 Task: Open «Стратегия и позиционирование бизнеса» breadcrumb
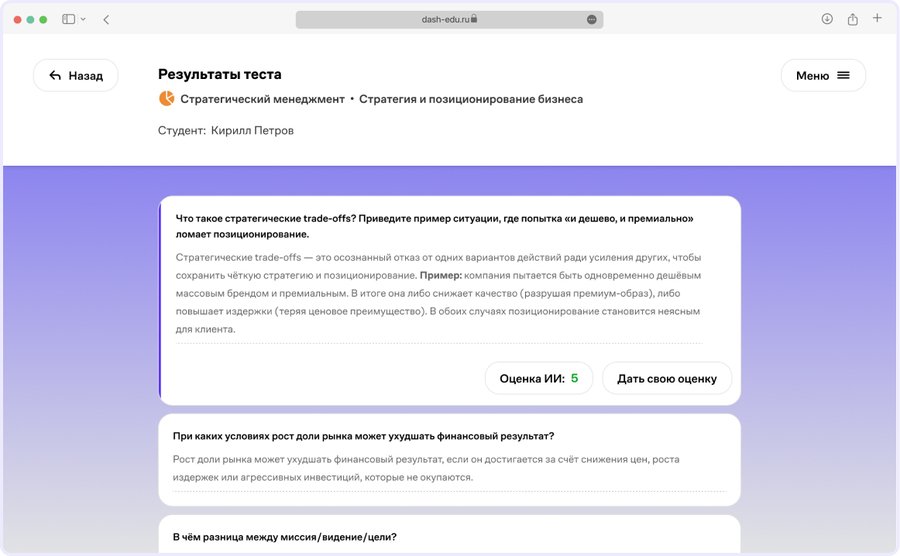470,99
